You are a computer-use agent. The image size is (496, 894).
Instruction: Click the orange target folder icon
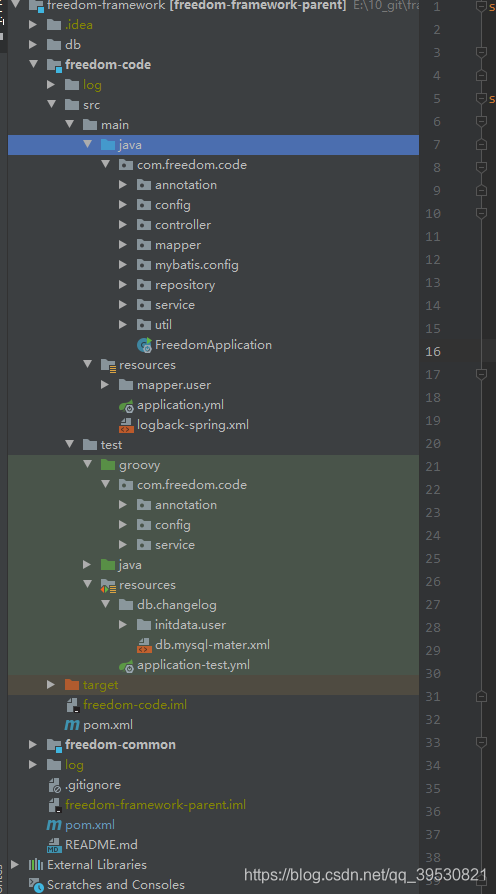coord(72,685)
